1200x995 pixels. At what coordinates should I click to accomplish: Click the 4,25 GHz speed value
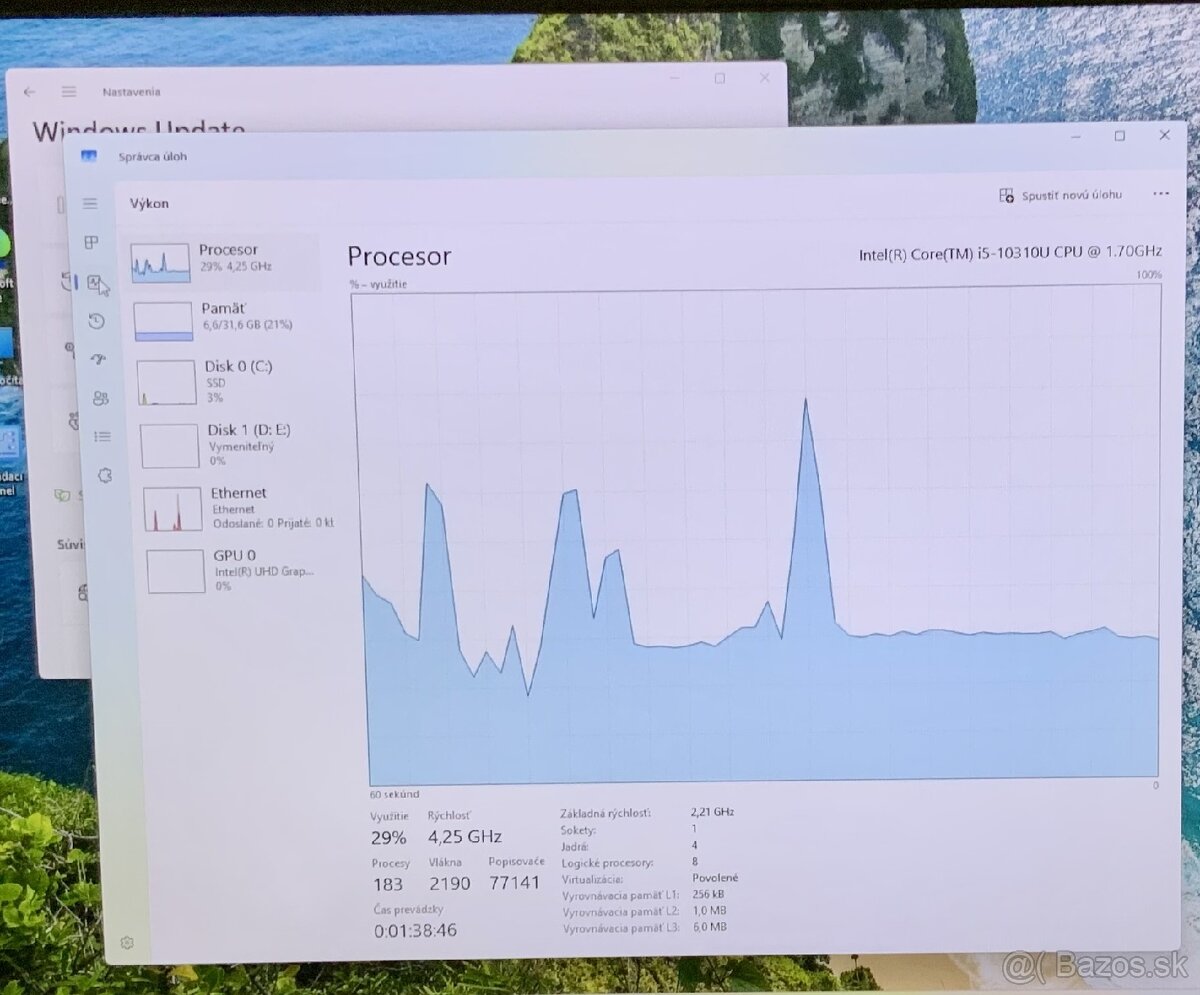pyautogui.click(x=465, y=836)
